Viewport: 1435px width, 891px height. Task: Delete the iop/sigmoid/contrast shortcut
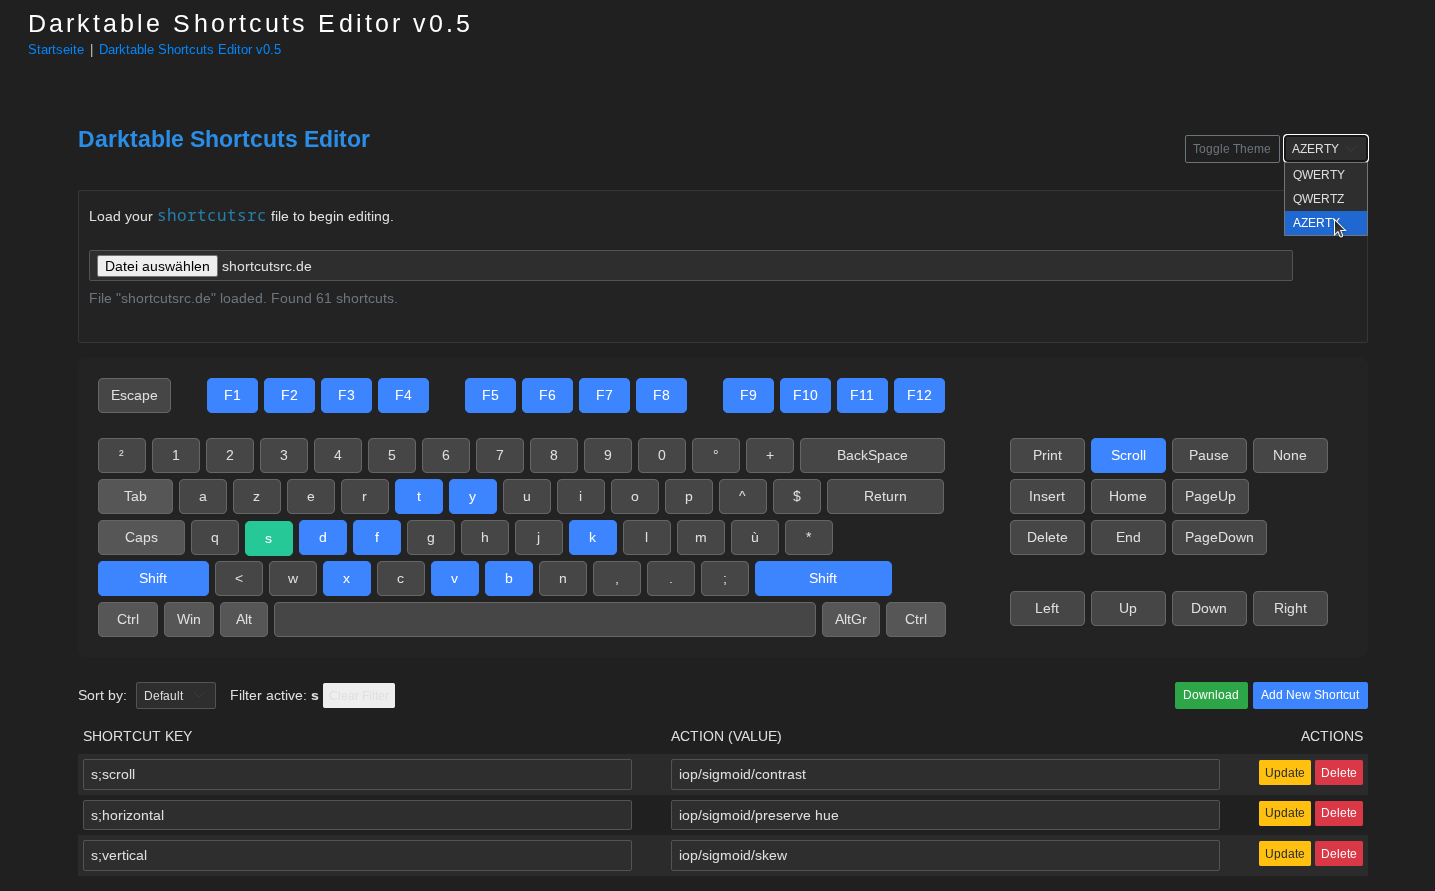pyautogui.click(x=1338, y=773)
